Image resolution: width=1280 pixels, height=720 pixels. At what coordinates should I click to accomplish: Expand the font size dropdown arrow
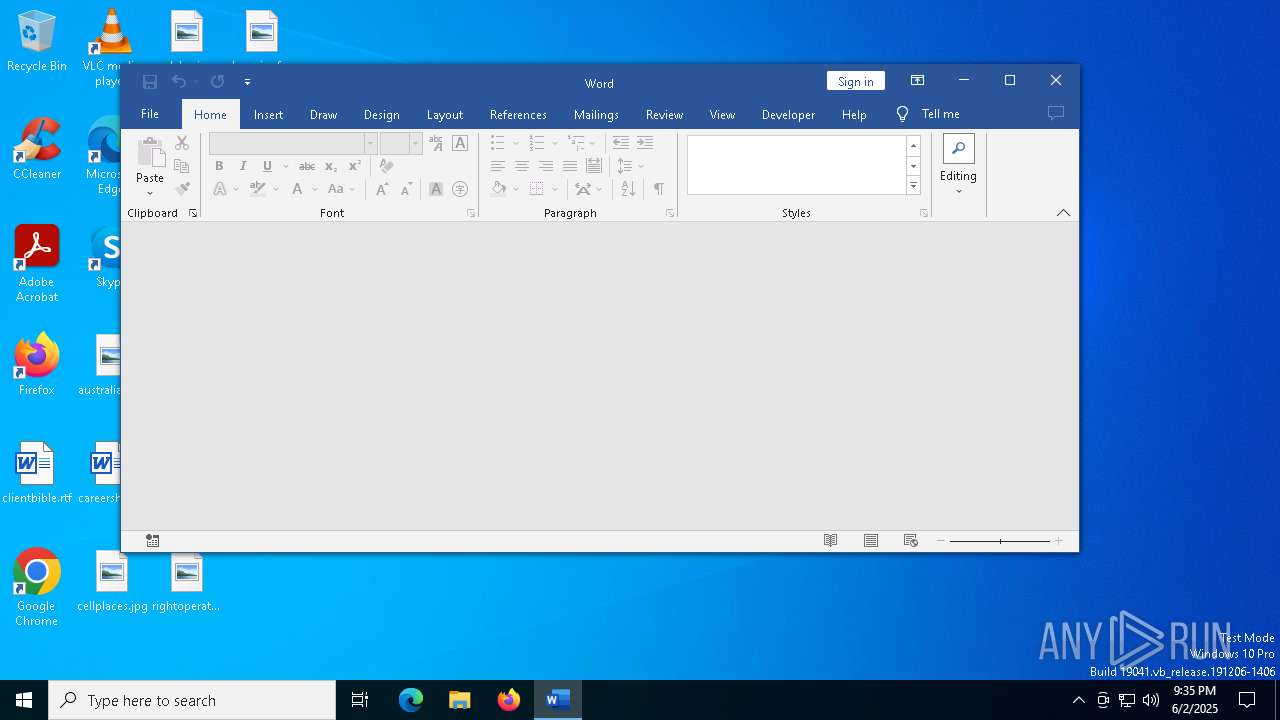click(x=415, y=143)
